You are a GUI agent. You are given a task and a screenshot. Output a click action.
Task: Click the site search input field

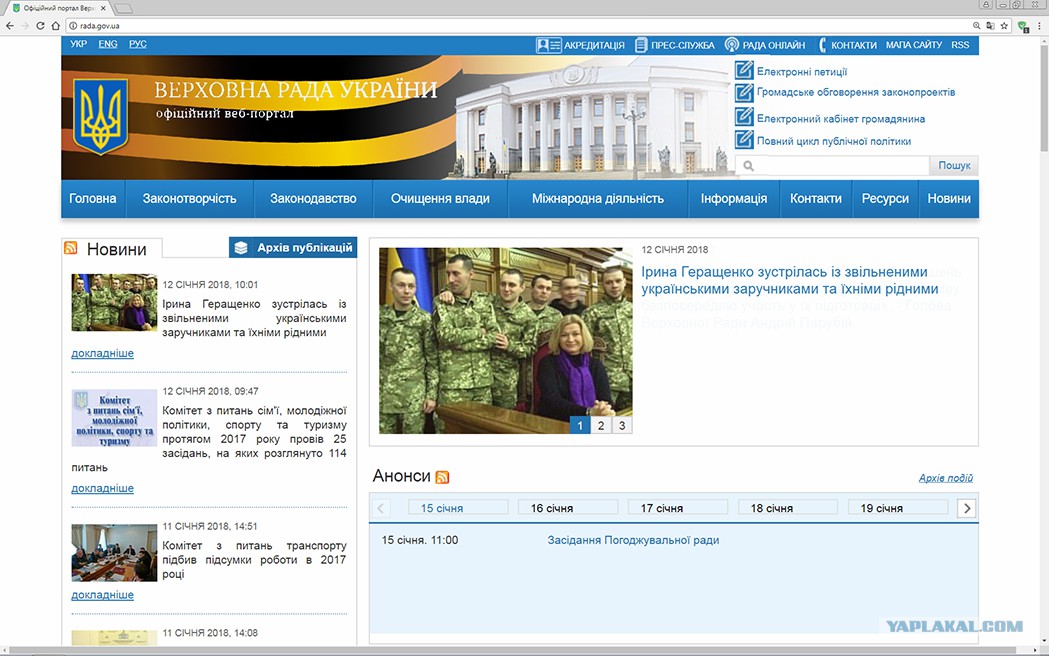(x=832, y=165)
